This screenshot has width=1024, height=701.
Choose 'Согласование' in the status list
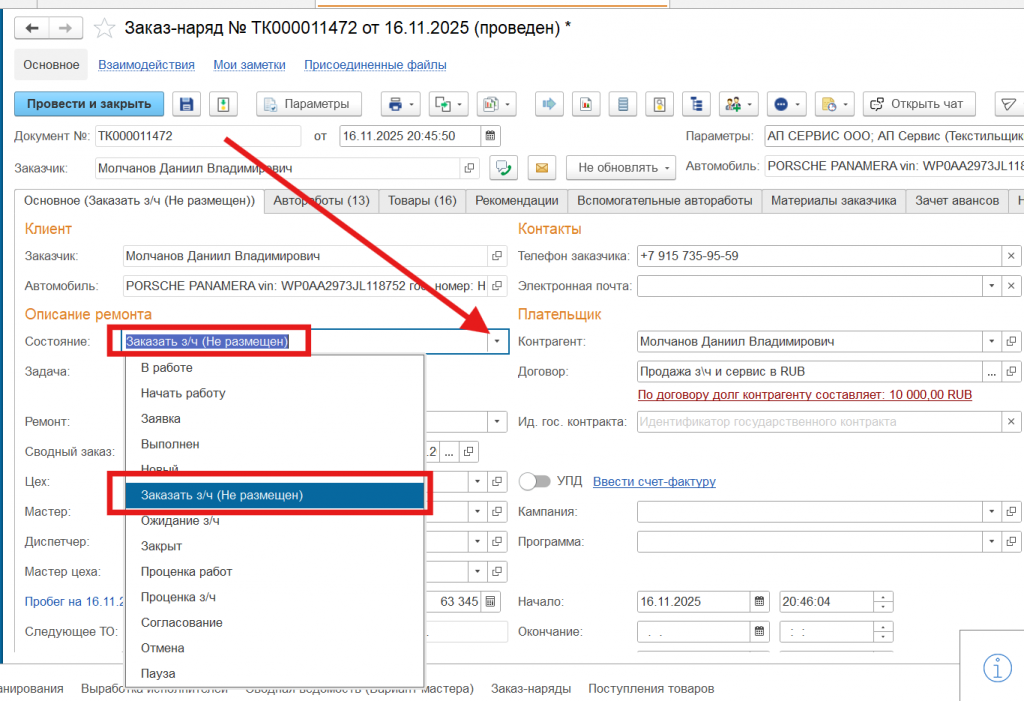pyautogui.click(x=181, y=622)
